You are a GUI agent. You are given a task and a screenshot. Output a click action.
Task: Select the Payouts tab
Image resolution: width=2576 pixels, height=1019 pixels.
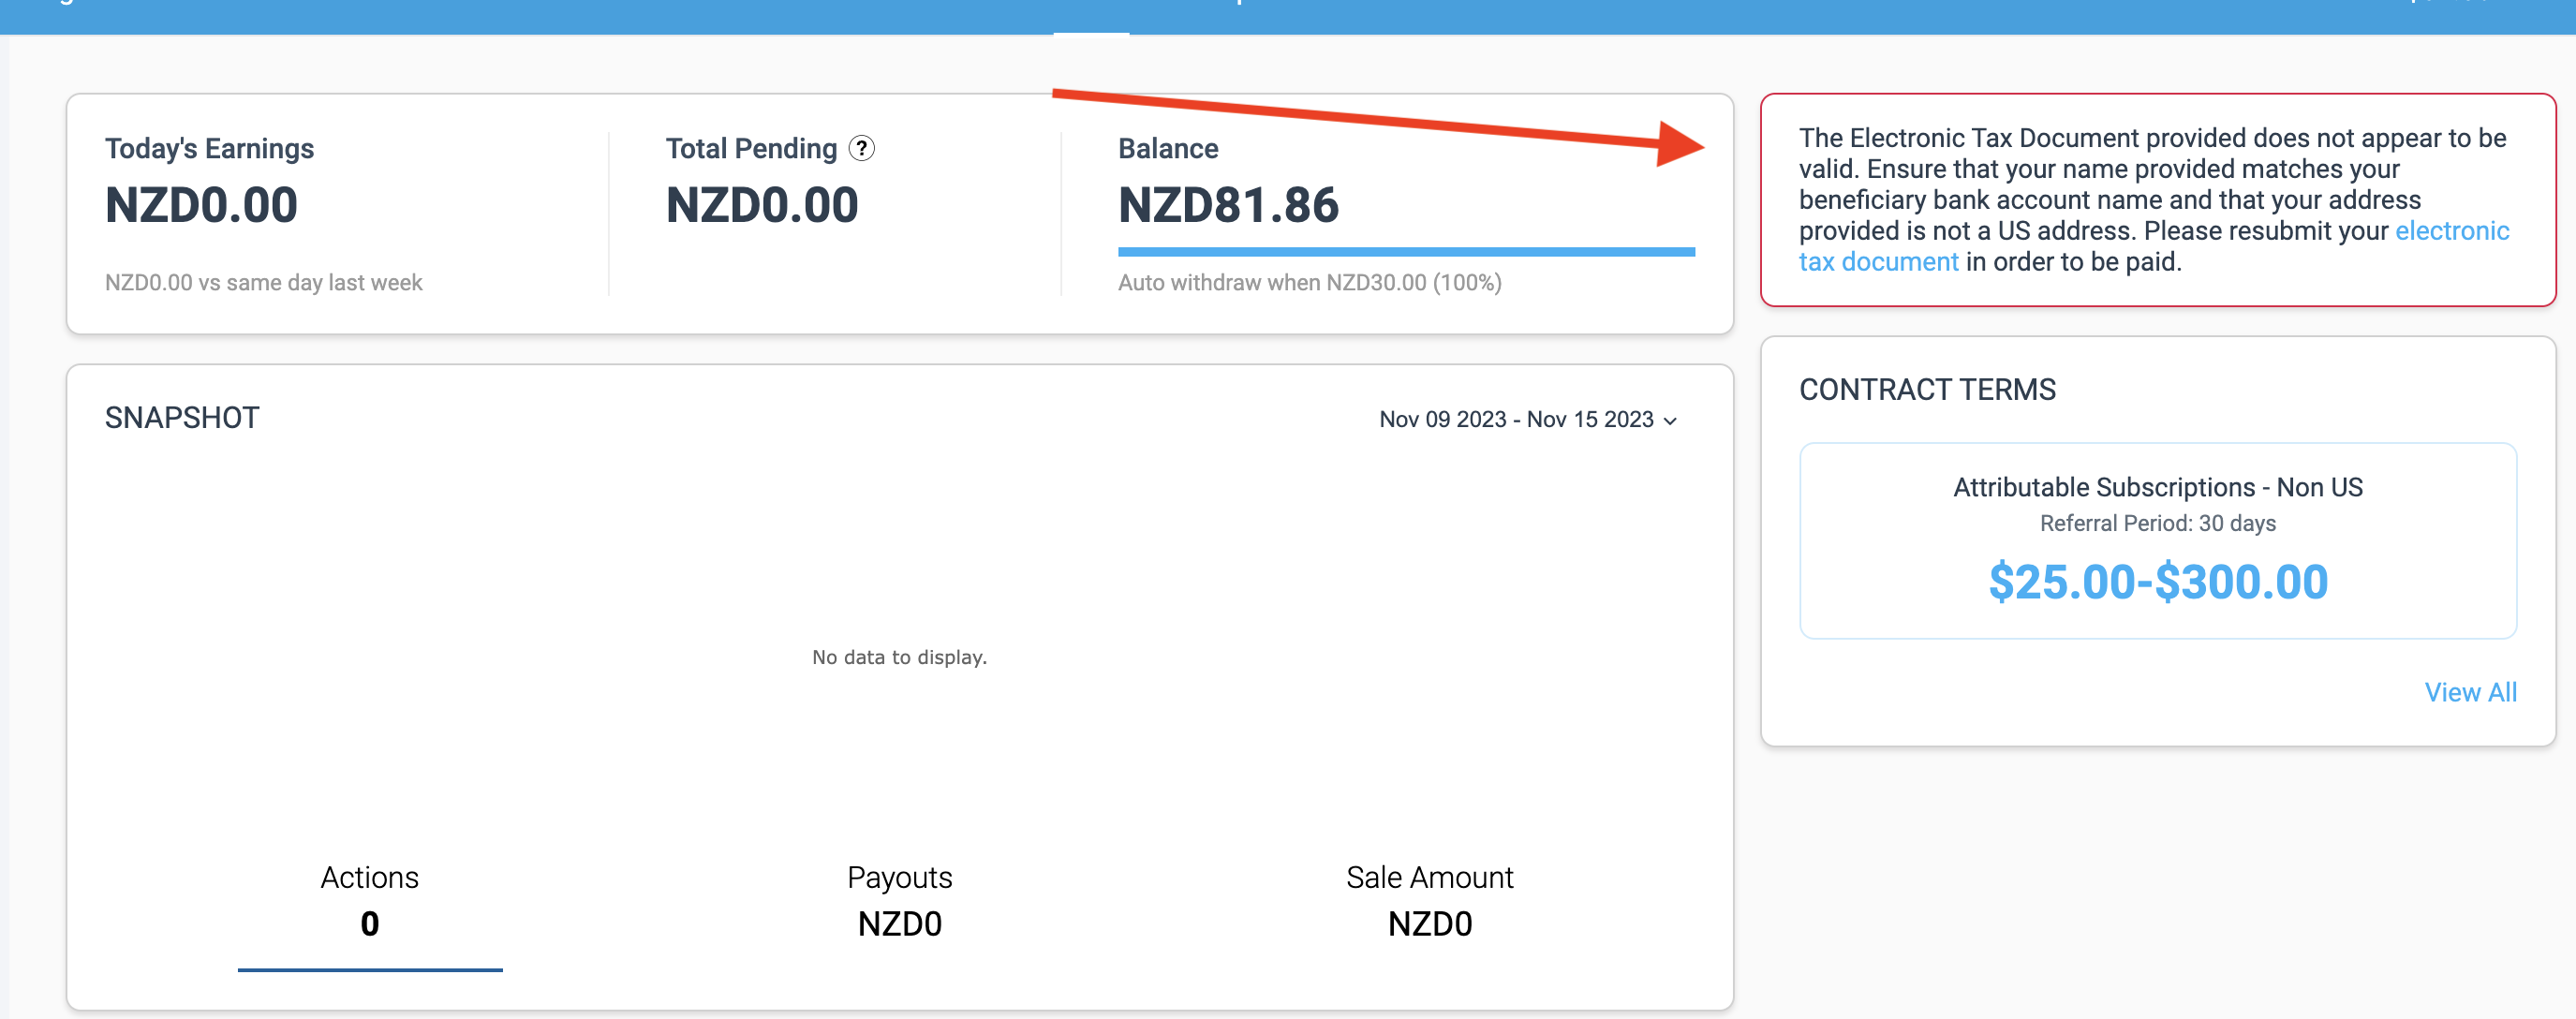coord(899,900)
